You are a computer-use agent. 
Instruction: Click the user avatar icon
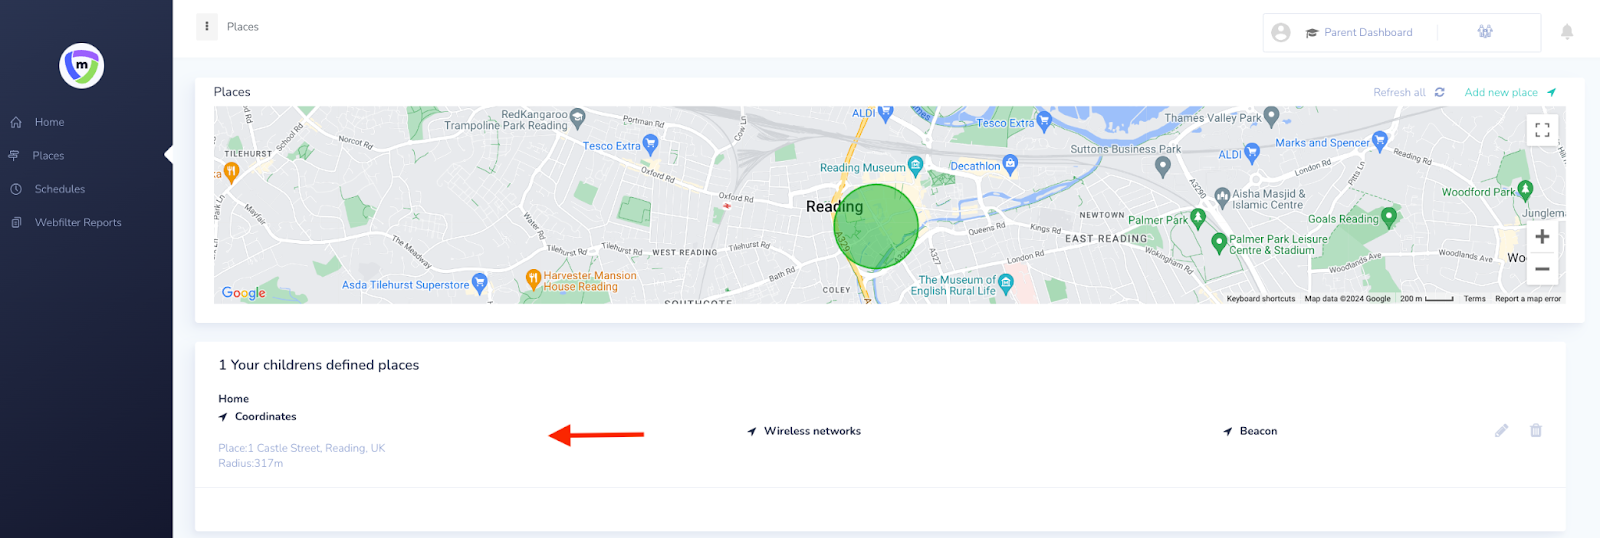point(1281,33)
